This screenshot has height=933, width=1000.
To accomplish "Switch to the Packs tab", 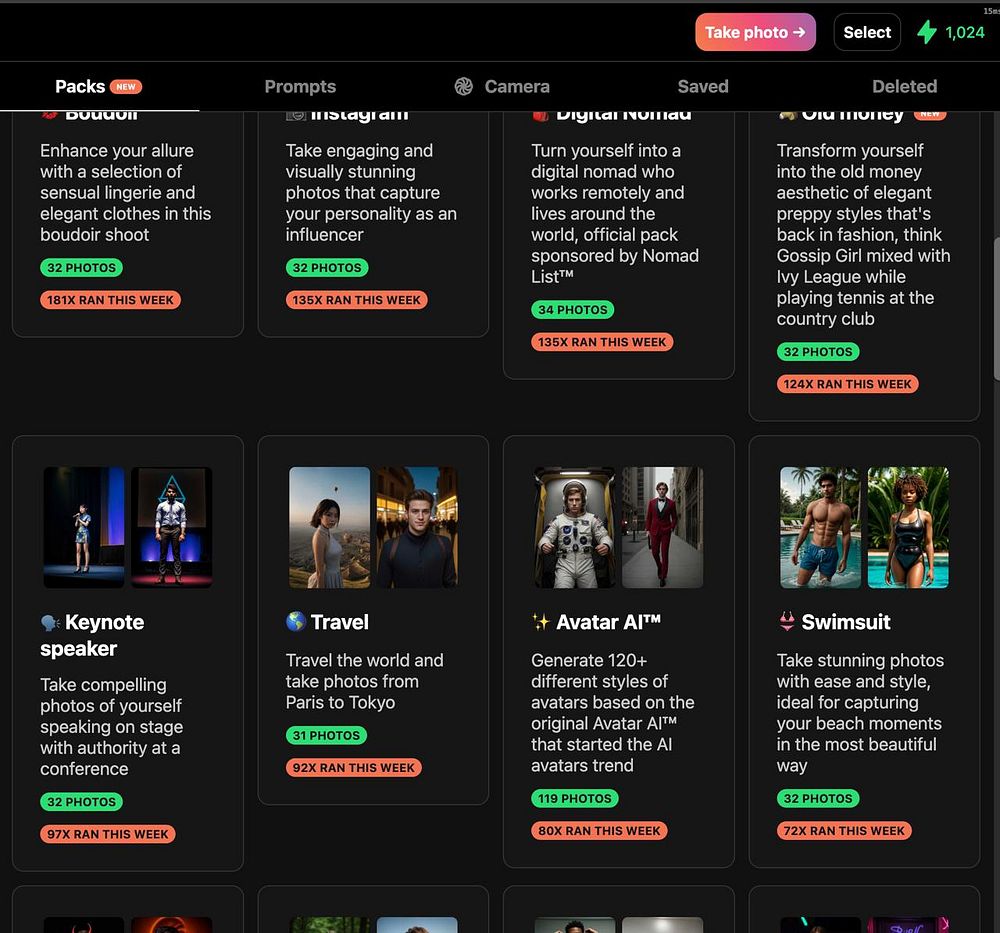I will [99, 86].
